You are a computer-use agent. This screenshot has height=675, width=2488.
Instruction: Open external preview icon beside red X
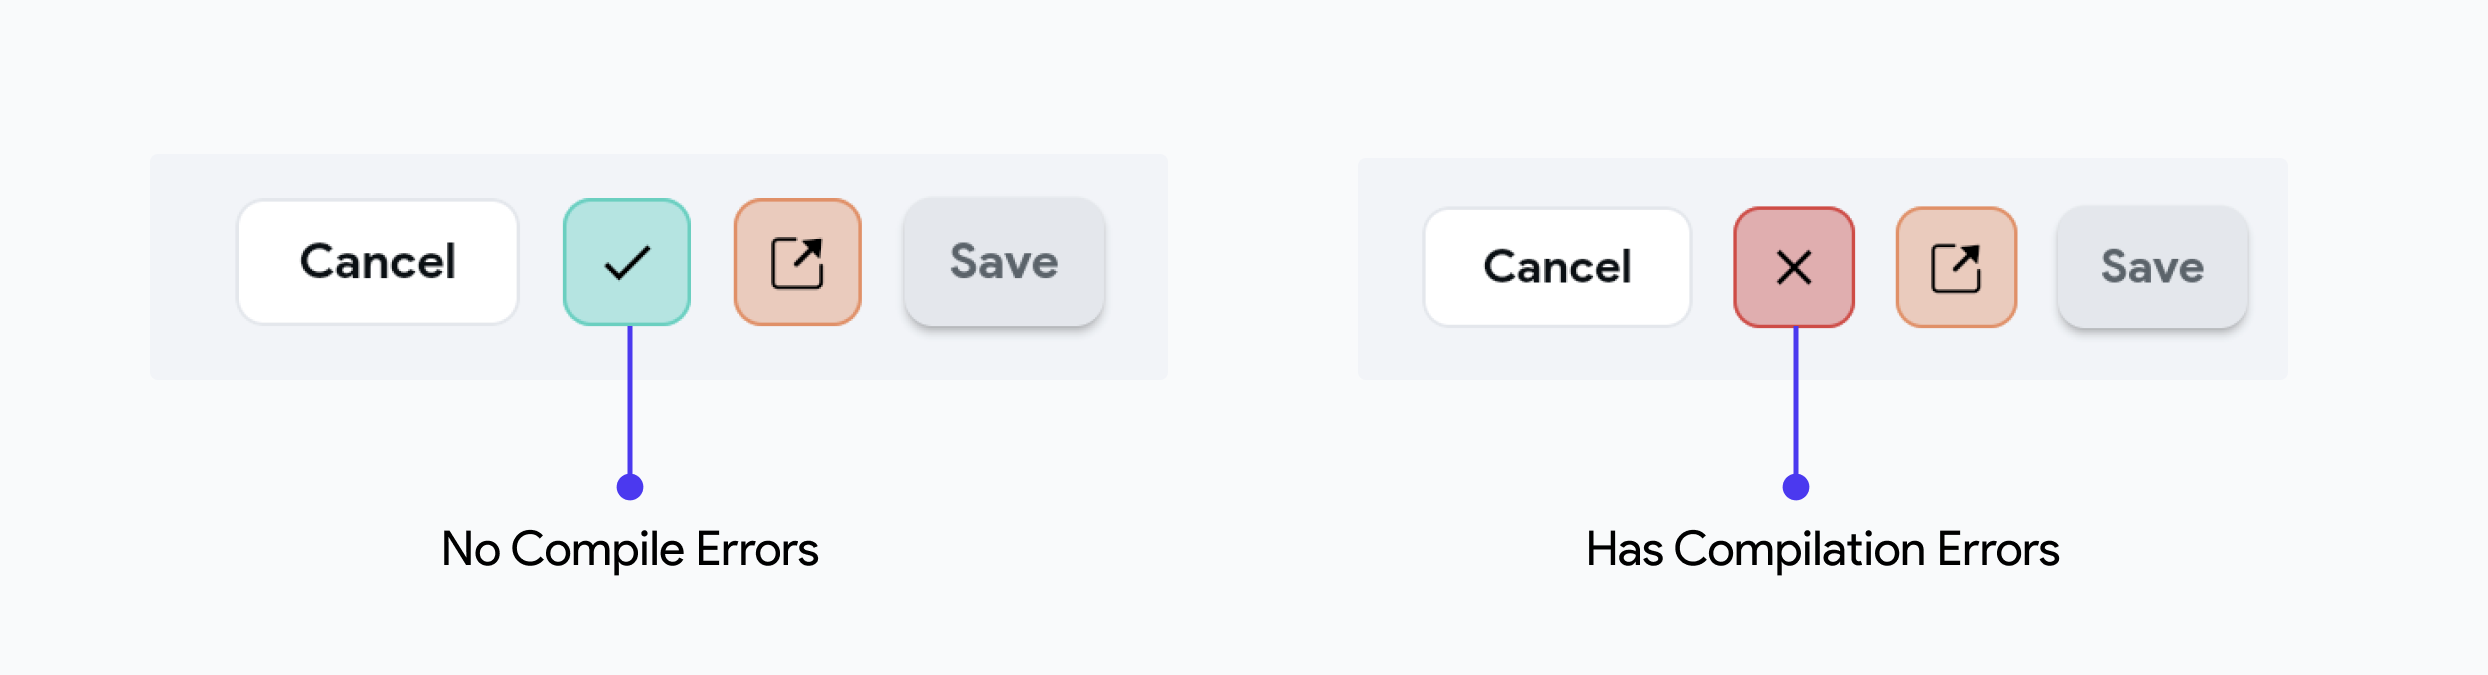pyautogui.click(x=1956, y=267)
